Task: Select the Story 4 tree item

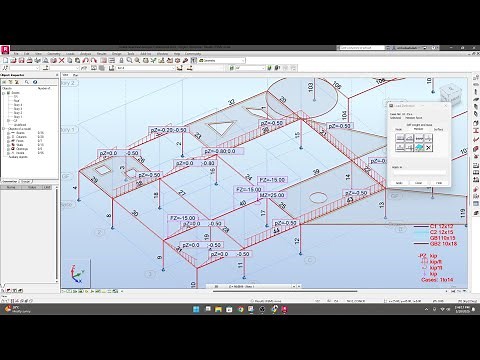Action: point(18,105)
